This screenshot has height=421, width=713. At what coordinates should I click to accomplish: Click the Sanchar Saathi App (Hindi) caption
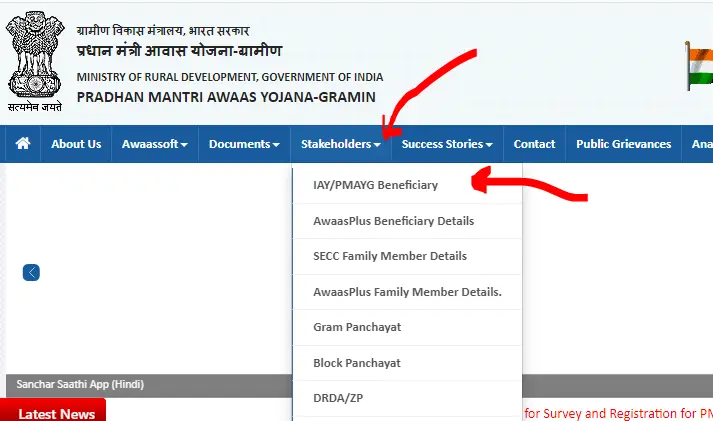80,384
